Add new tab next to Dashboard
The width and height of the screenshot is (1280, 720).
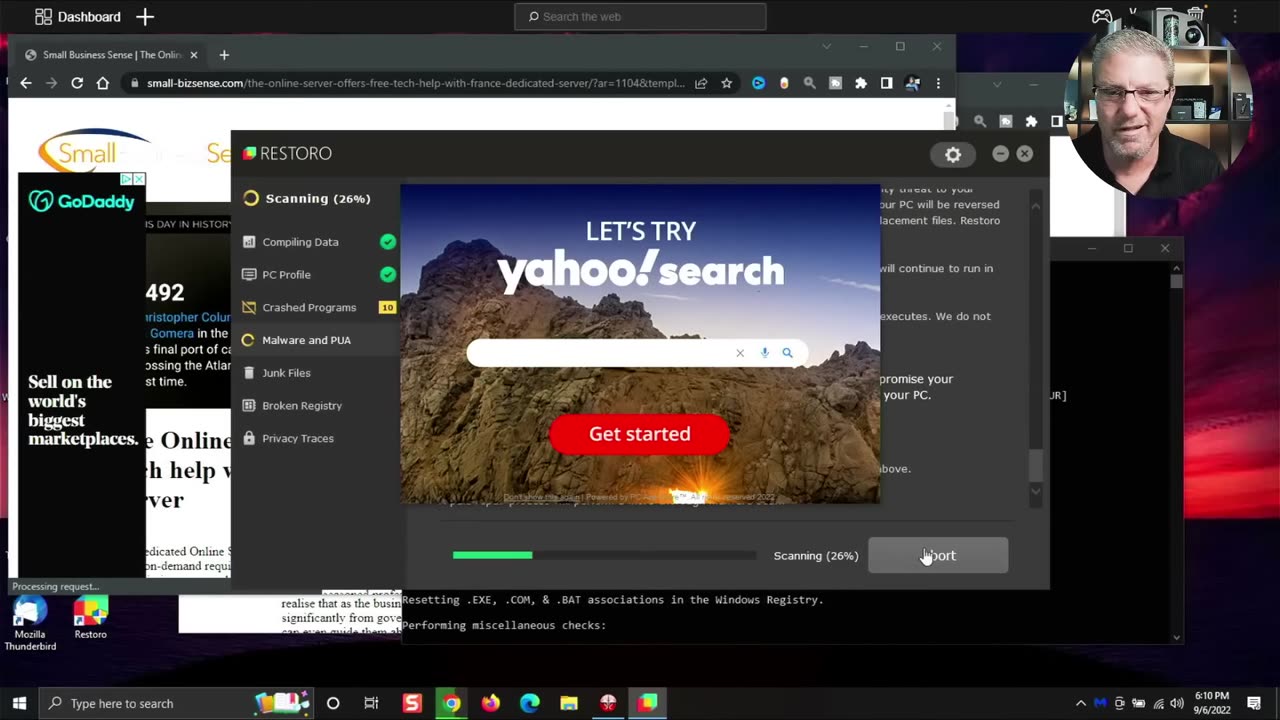click(x=145, y=17)
